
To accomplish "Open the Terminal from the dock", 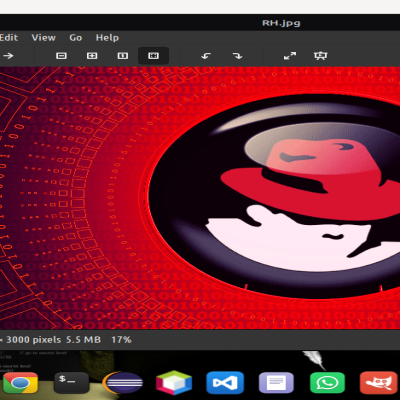I will tap(72, 383).
